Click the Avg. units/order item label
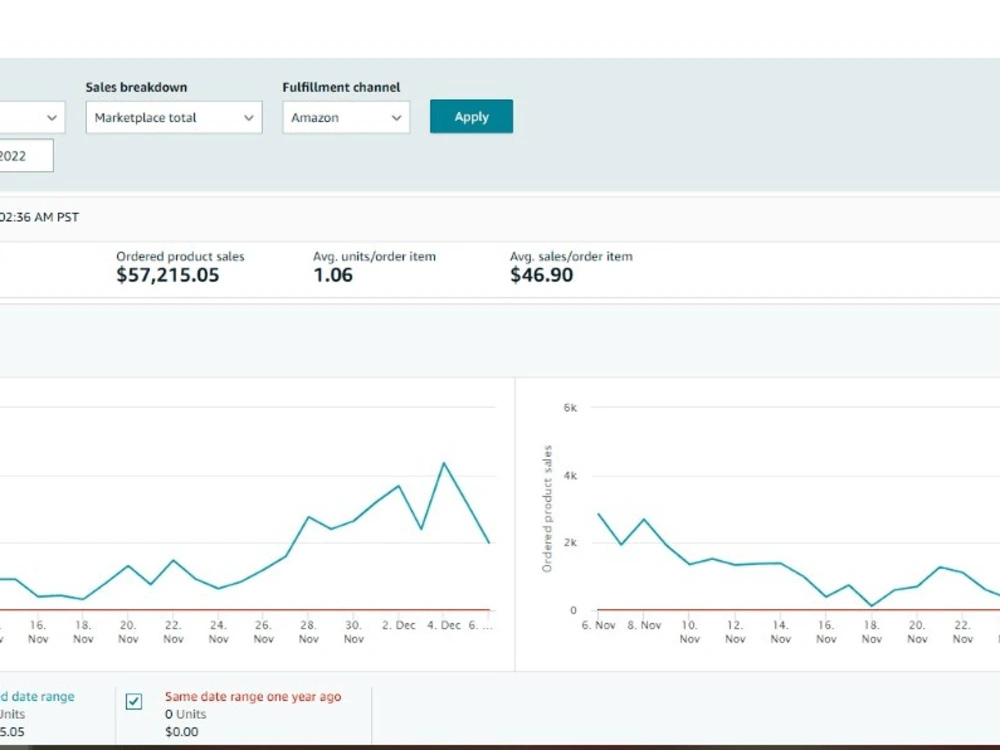This screenshot has width=1000, height=750. pyautogui.click(x=374, y=256)
